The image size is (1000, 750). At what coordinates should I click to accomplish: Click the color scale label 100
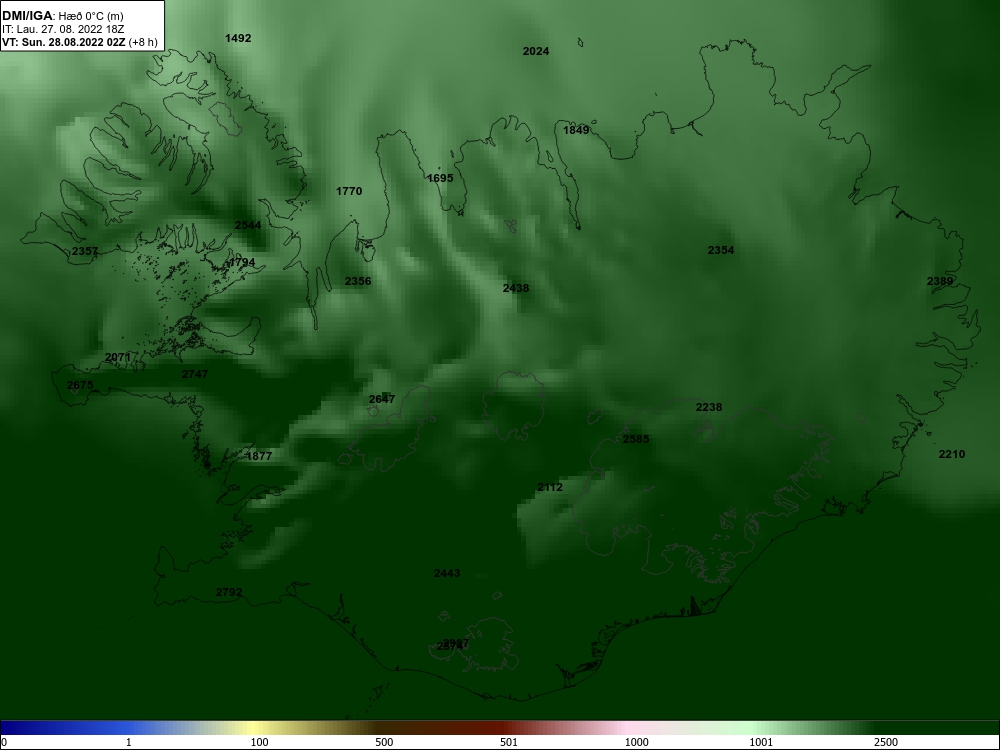(259, 742)
